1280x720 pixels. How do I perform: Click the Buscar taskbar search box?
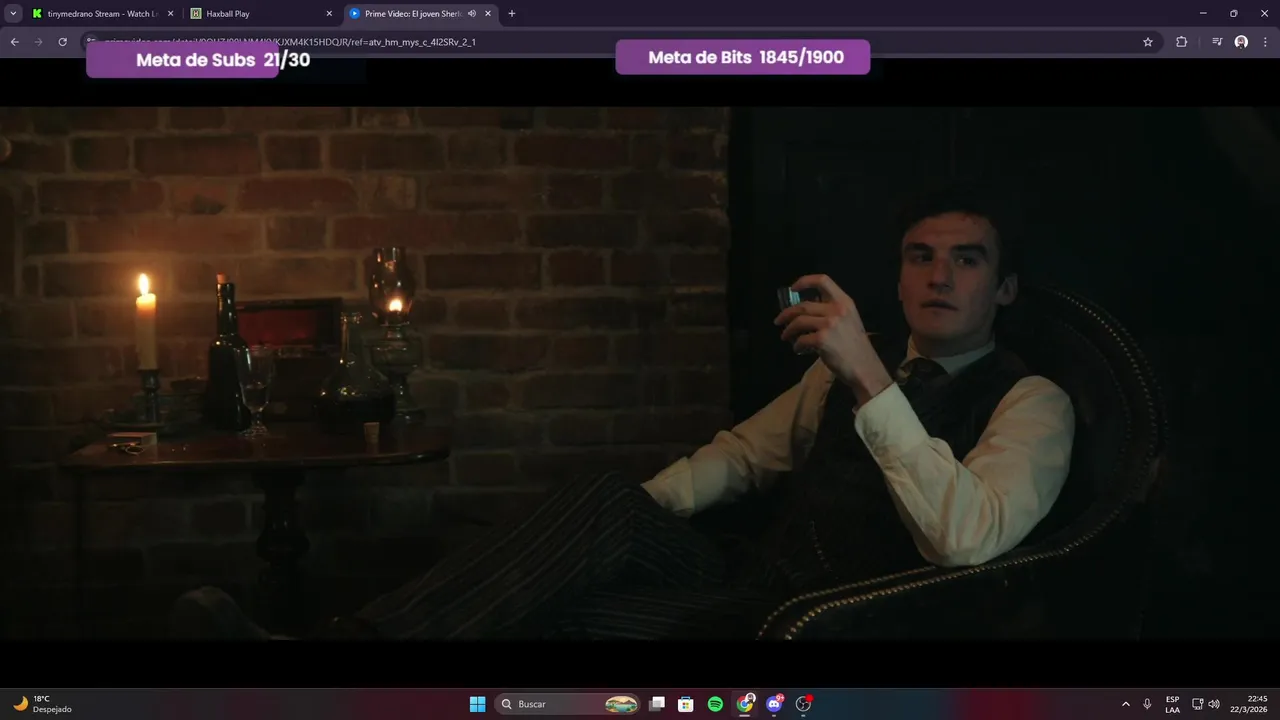[568, 704]
